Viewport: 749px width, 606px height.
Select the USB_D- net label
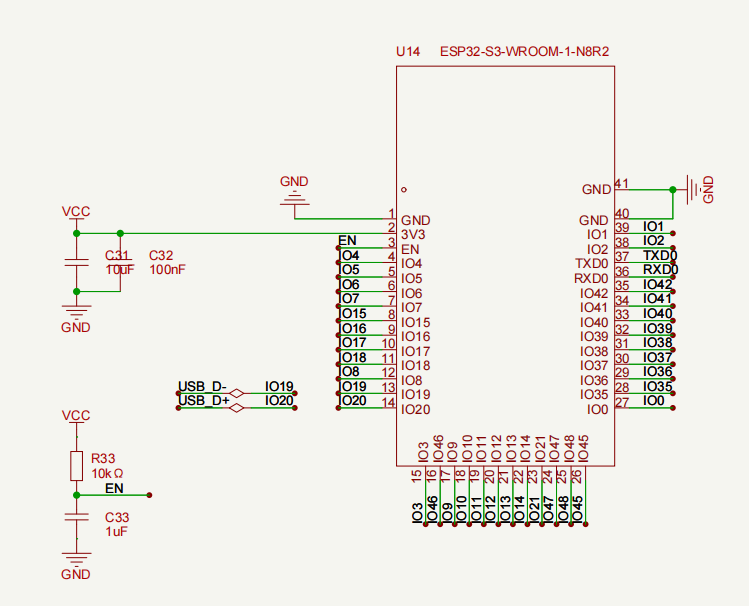(x=203, y=386)
